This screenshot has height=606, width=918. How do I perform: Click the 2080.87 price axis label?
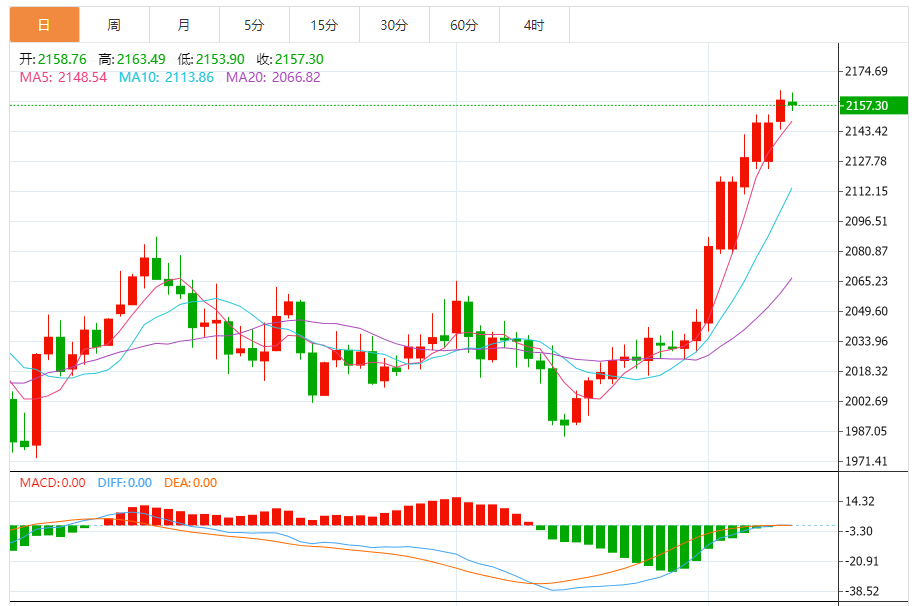866,251
